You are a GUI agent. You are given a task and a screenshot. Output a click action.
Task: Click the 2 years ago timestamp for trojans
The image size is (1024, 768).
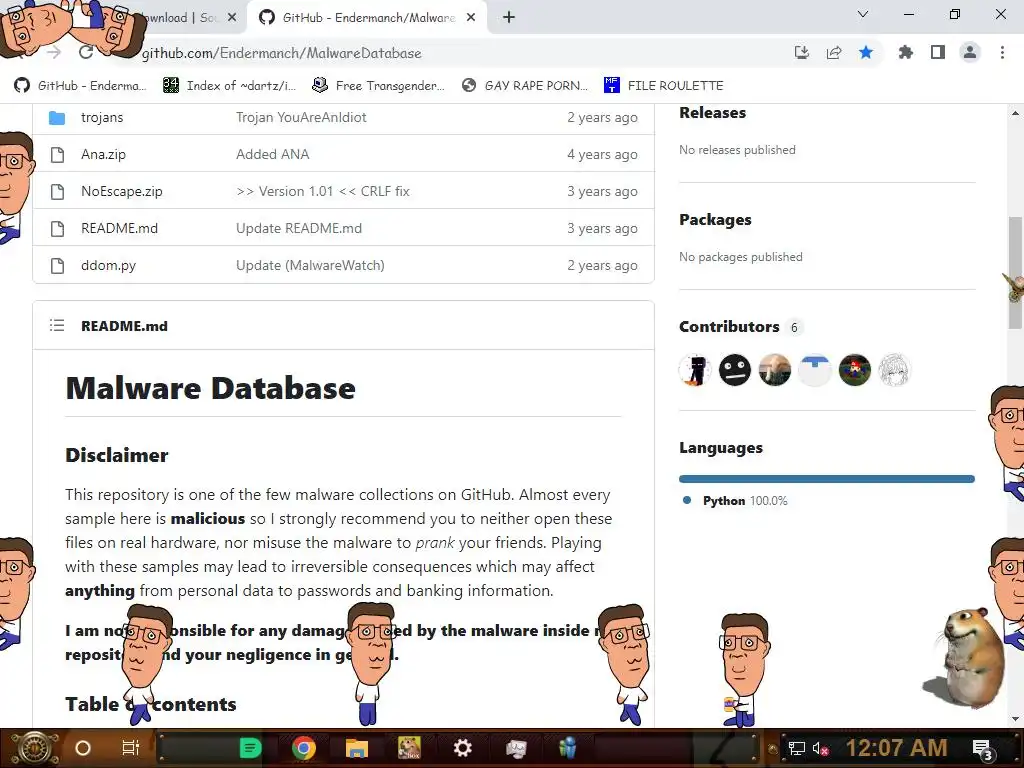602,118
